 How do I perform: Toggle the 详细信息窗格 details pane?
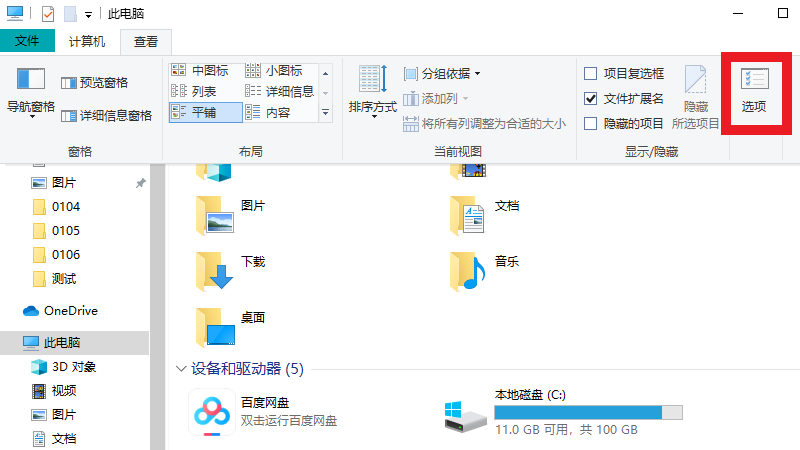click(x=106, y=115)
